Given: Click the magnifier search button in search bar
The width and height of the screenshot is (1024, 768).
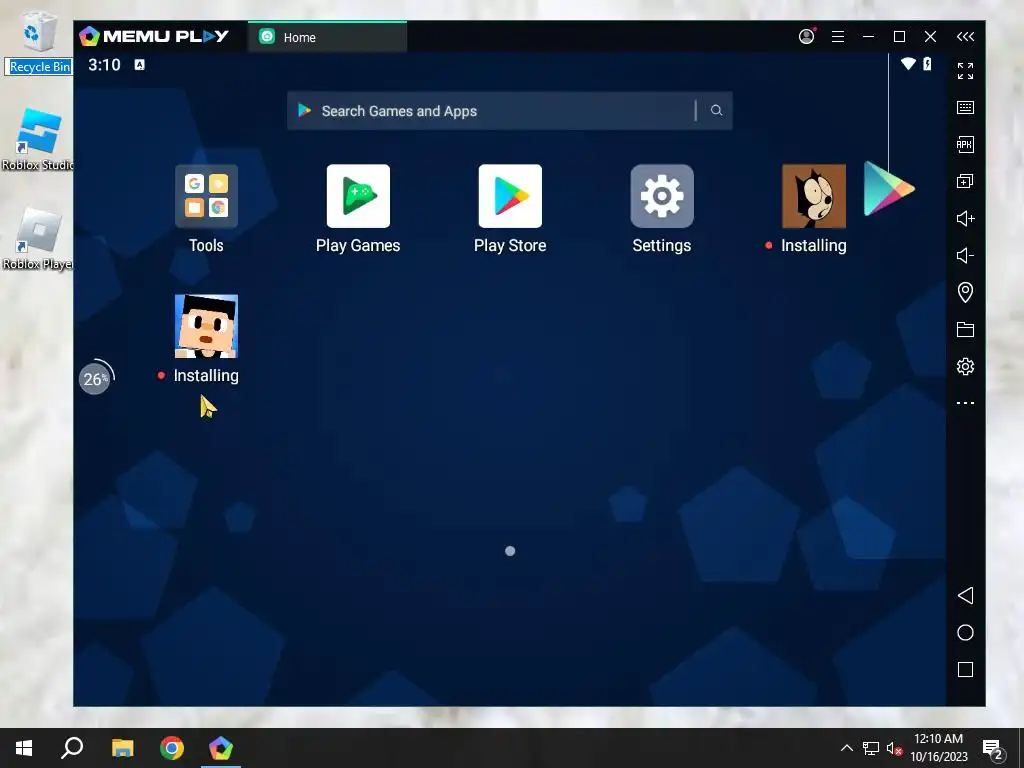Looking at the screenshot, I should pyautogui.click(x=716, y=110).
